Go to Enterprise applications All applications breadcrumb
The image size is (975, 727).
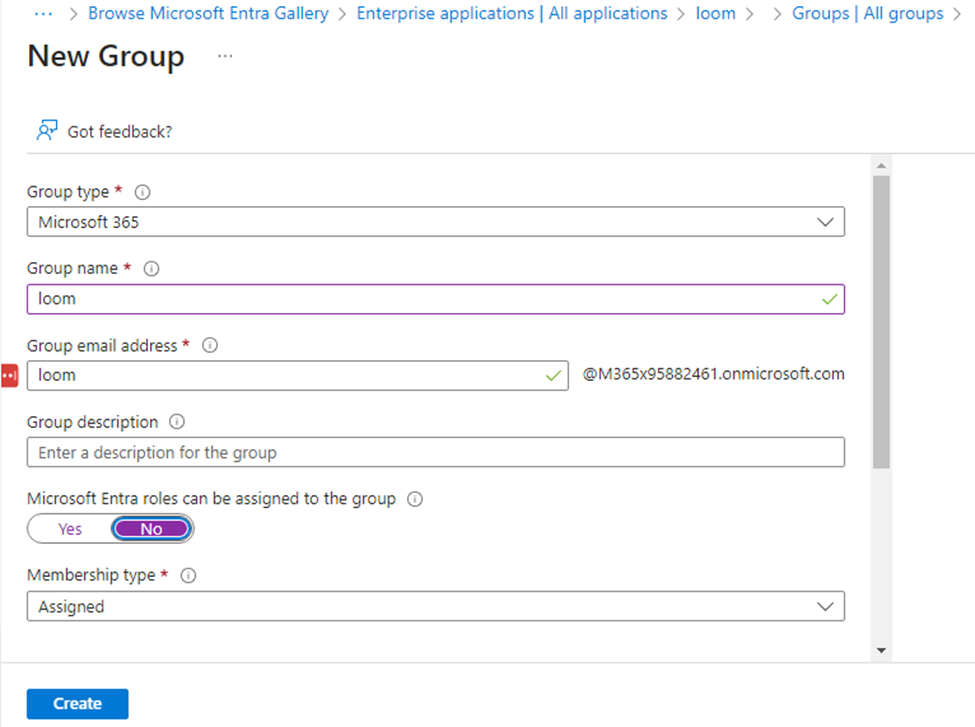click(512, 13)
